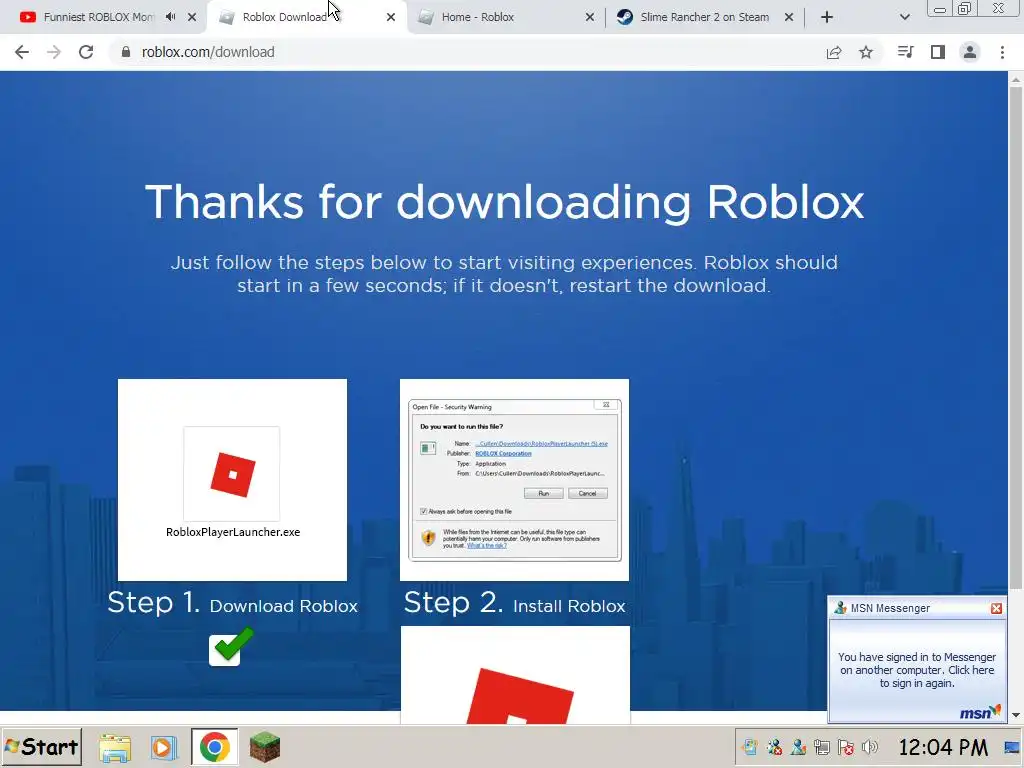Restore down the Chrome window
The image size is (1024, 768).
(x=964, y=9)
